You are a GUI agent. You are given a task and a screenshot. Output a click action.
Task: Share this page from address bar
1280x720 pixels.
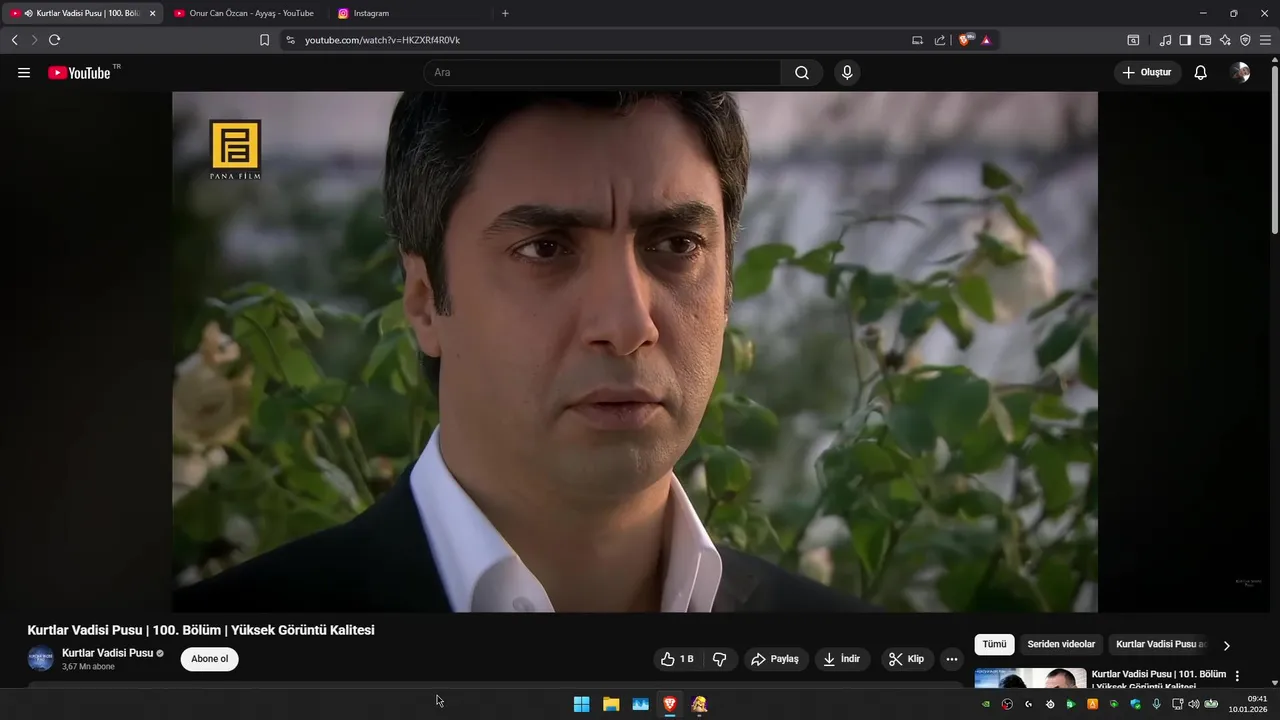(940, 40)
